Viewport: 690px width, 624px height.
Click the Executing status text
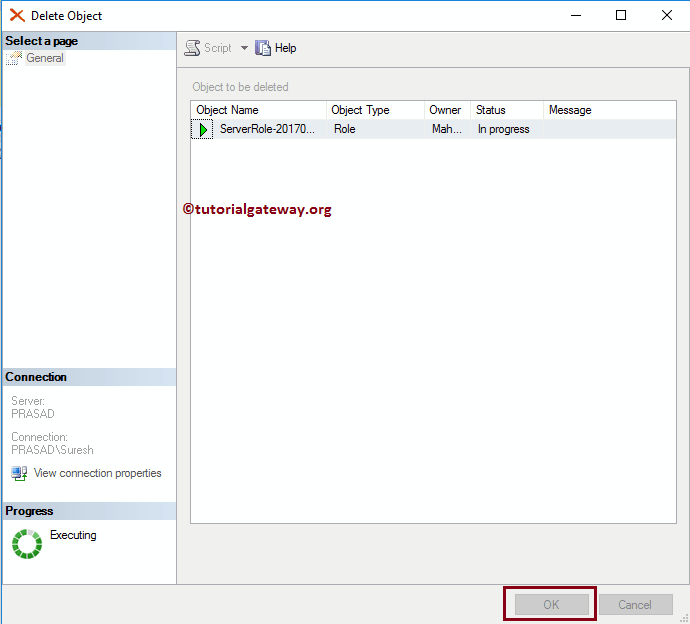(x=73, y=535)
